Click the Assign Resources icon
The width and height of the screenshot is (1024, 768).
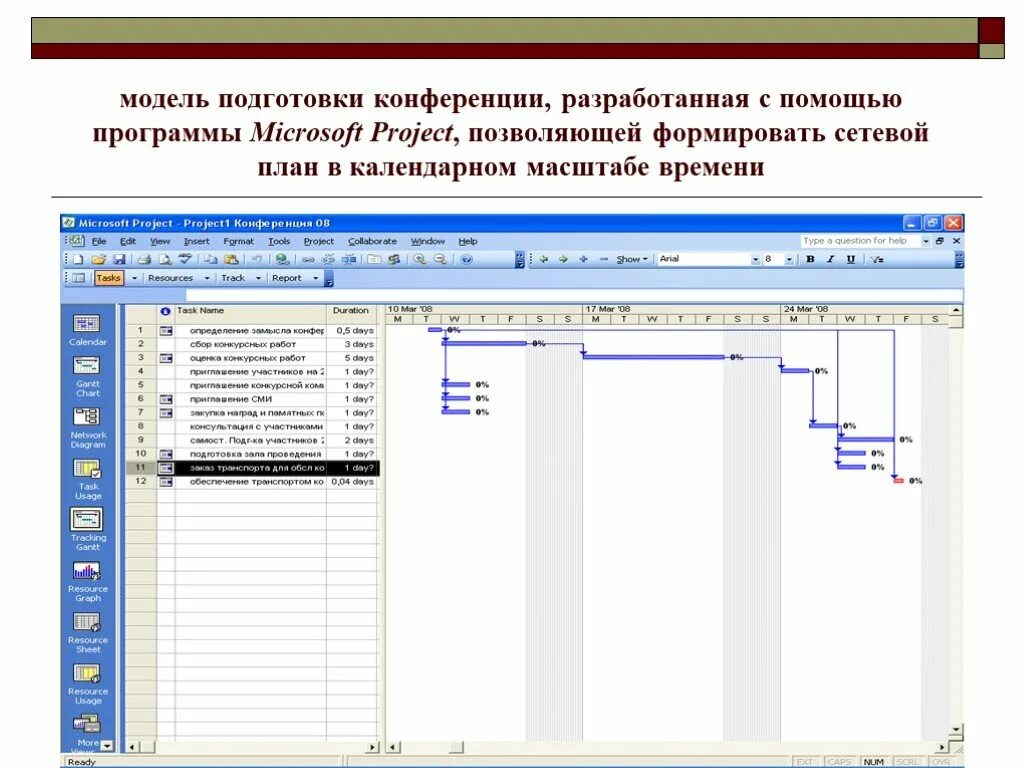point(394,259)
